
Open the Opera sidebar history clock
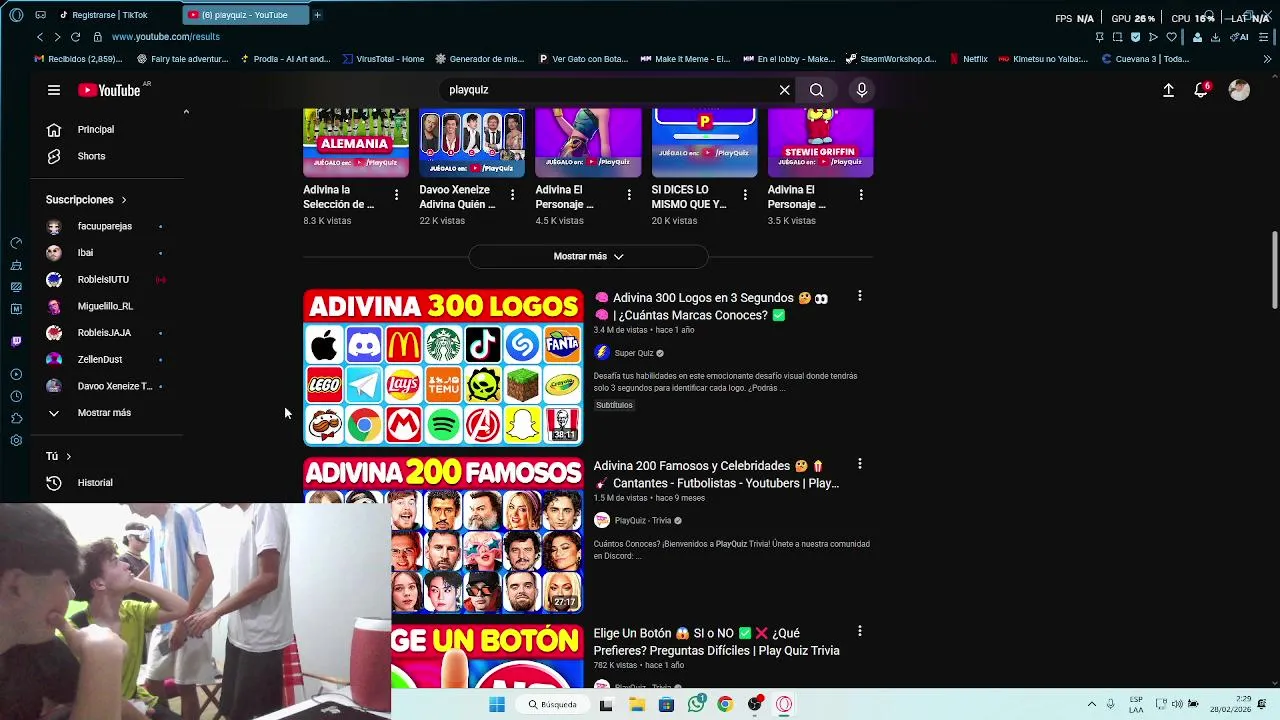point(16,396)
